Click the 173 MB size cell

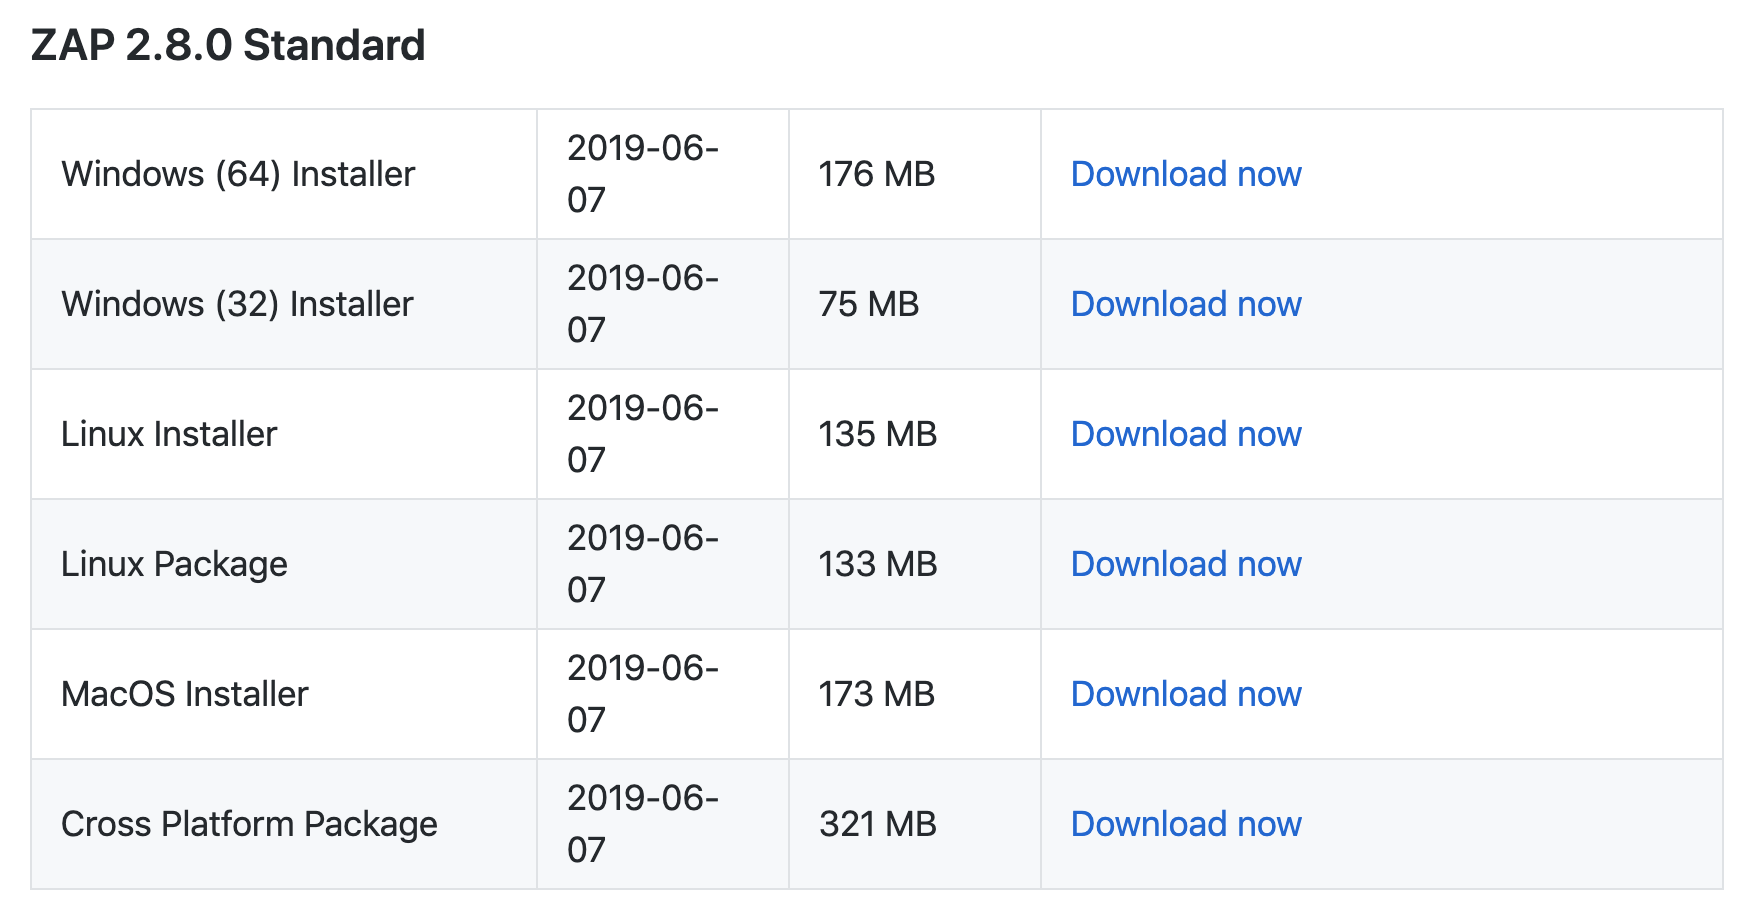(x=914, y=694)
